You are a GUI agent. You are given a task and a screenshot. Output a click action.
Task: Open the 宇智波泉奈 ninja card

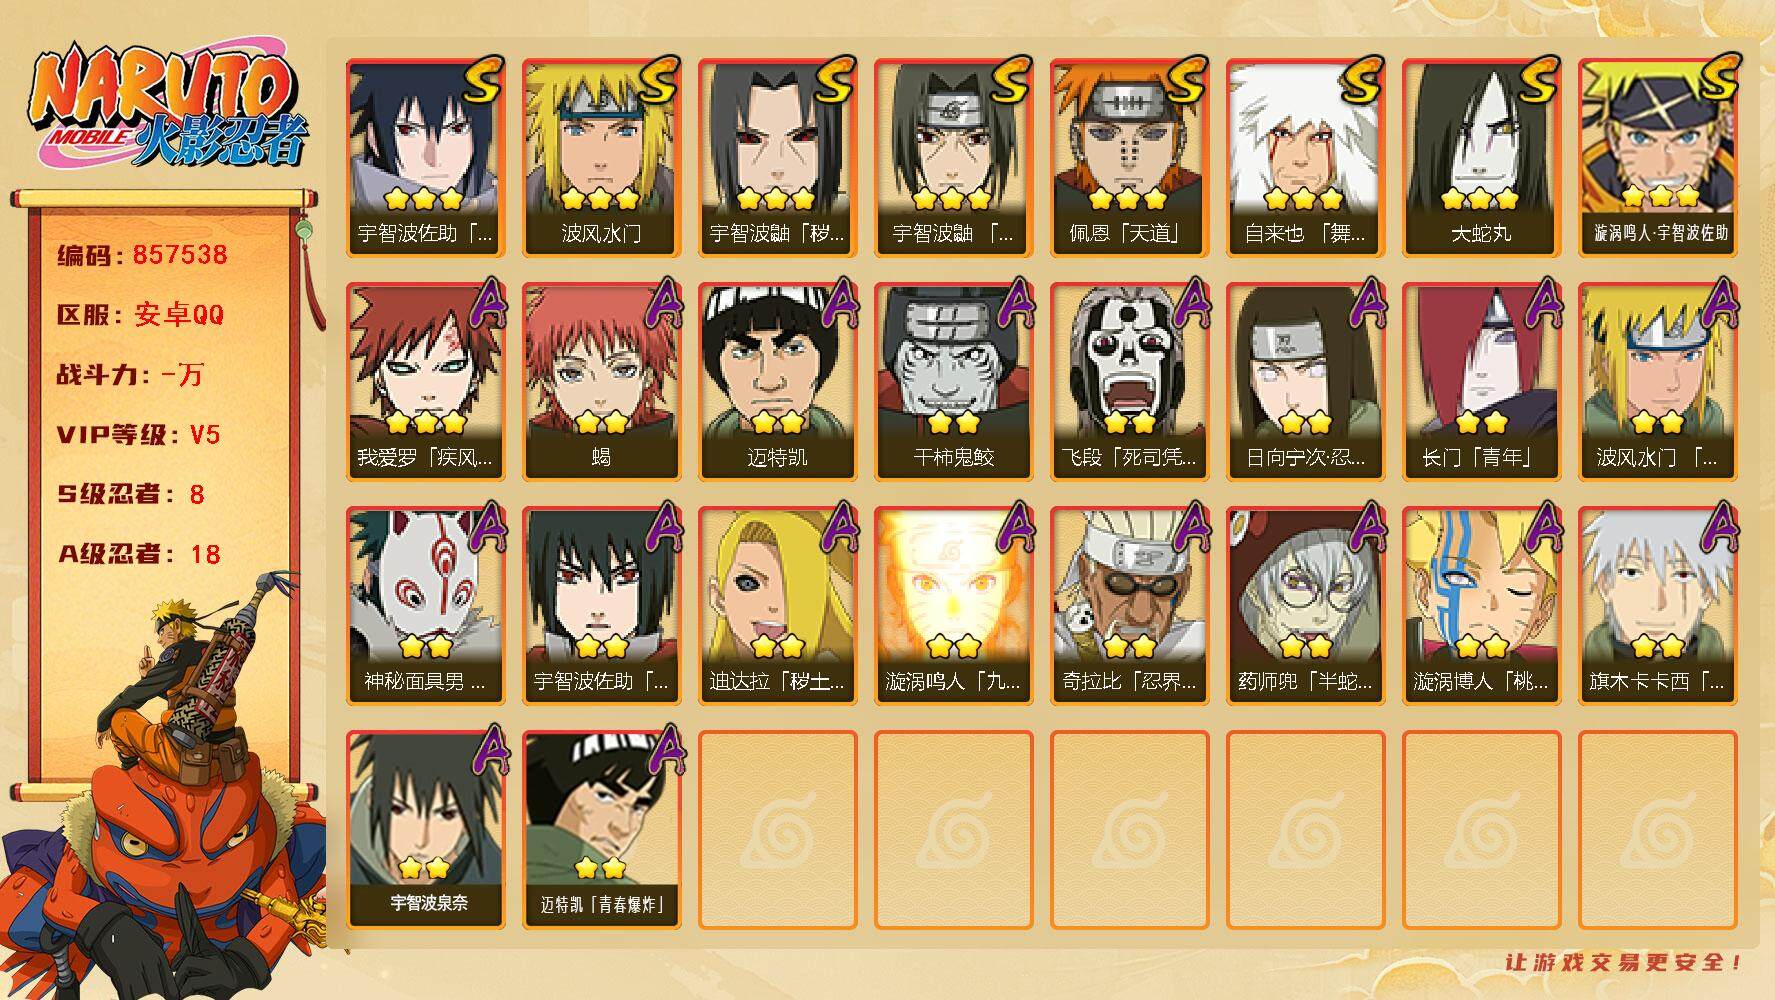pyautogui.click(x=425, y=830)
